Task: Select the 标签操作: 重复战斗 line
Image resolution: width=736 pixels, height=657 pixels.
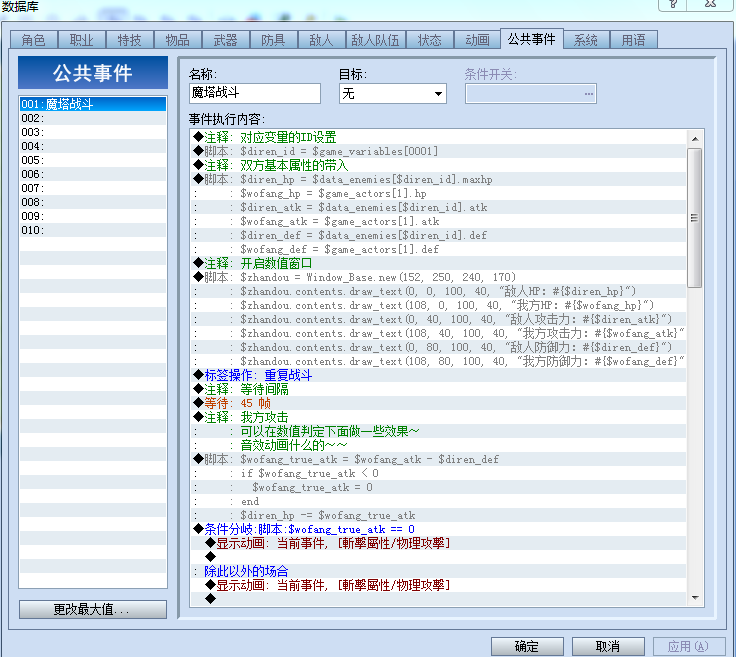Action: [438, 375]
